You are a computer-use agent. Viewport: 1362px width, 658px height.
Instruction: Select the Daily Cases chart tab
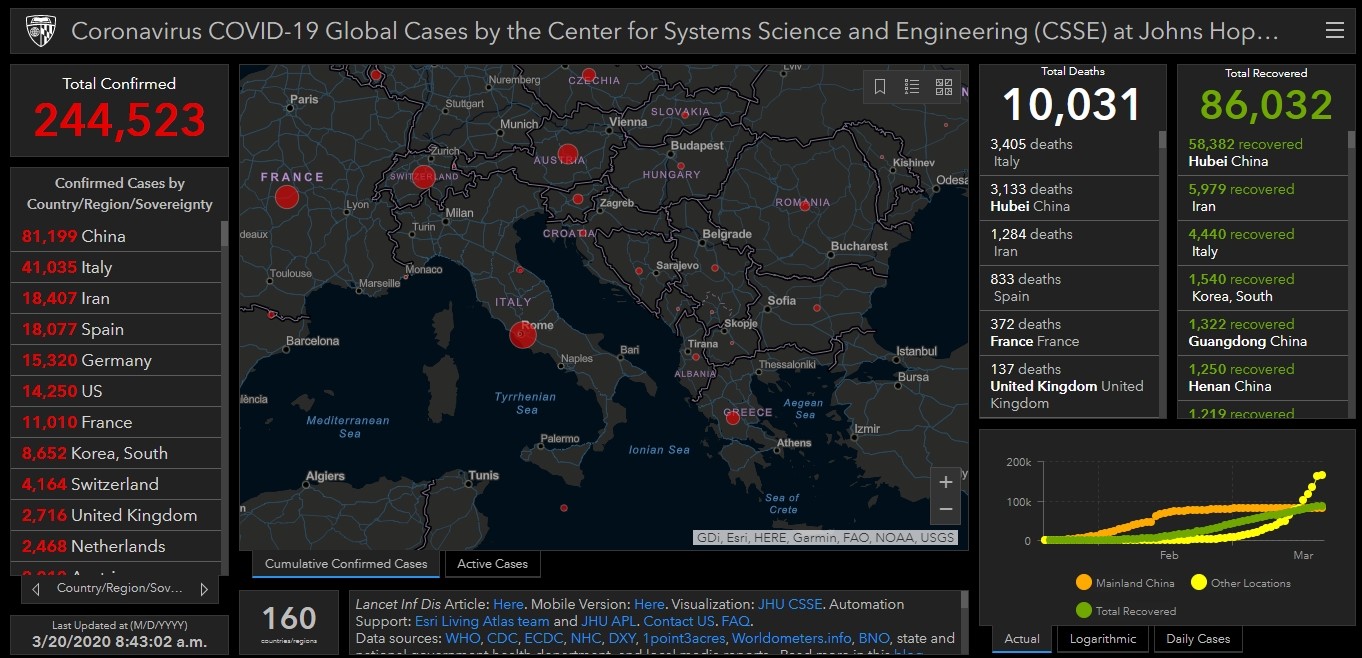tap(1199, 638)
